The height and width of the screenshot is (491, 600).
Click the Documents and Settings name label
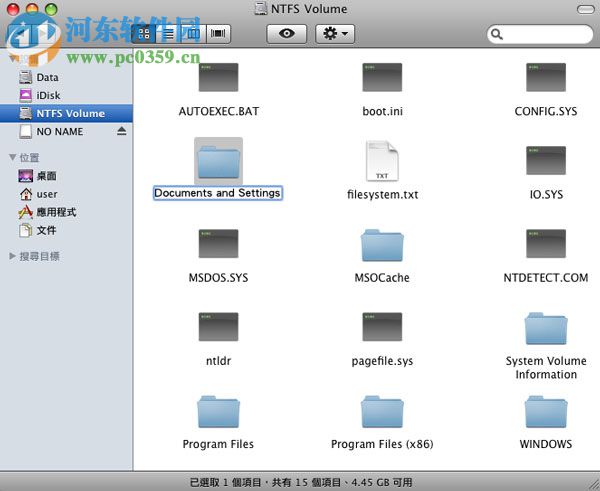218,193
